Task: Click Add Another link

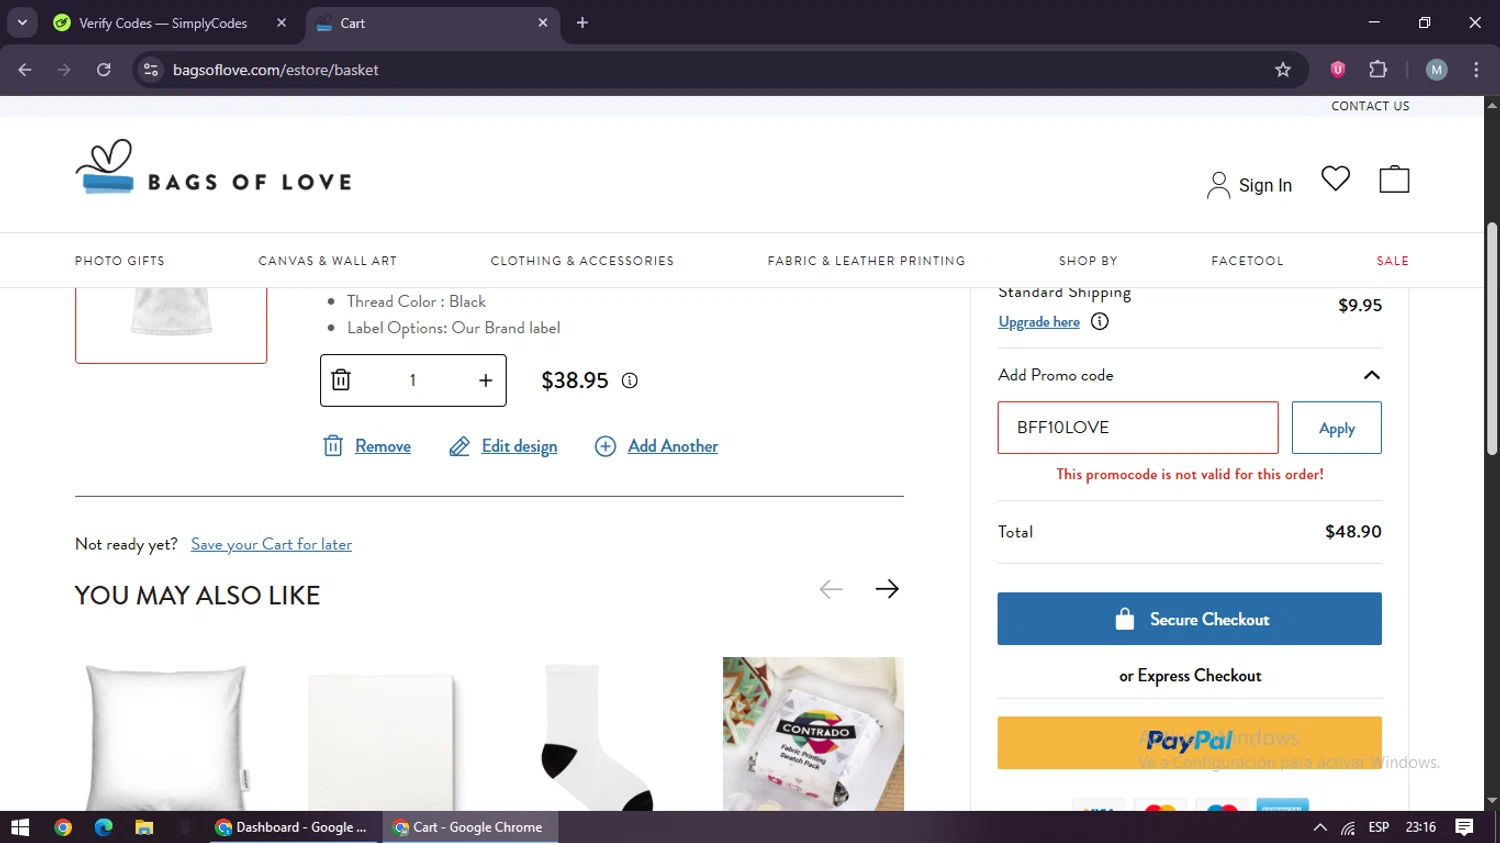Action: click(x=672, y=446)
